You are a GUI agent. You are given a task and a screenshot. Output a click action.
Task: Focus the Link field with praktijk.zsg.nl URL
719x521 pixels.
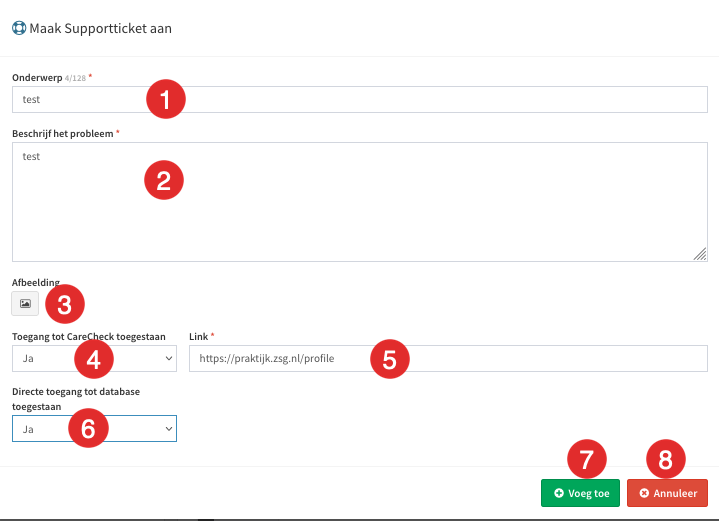click(448, 359)
